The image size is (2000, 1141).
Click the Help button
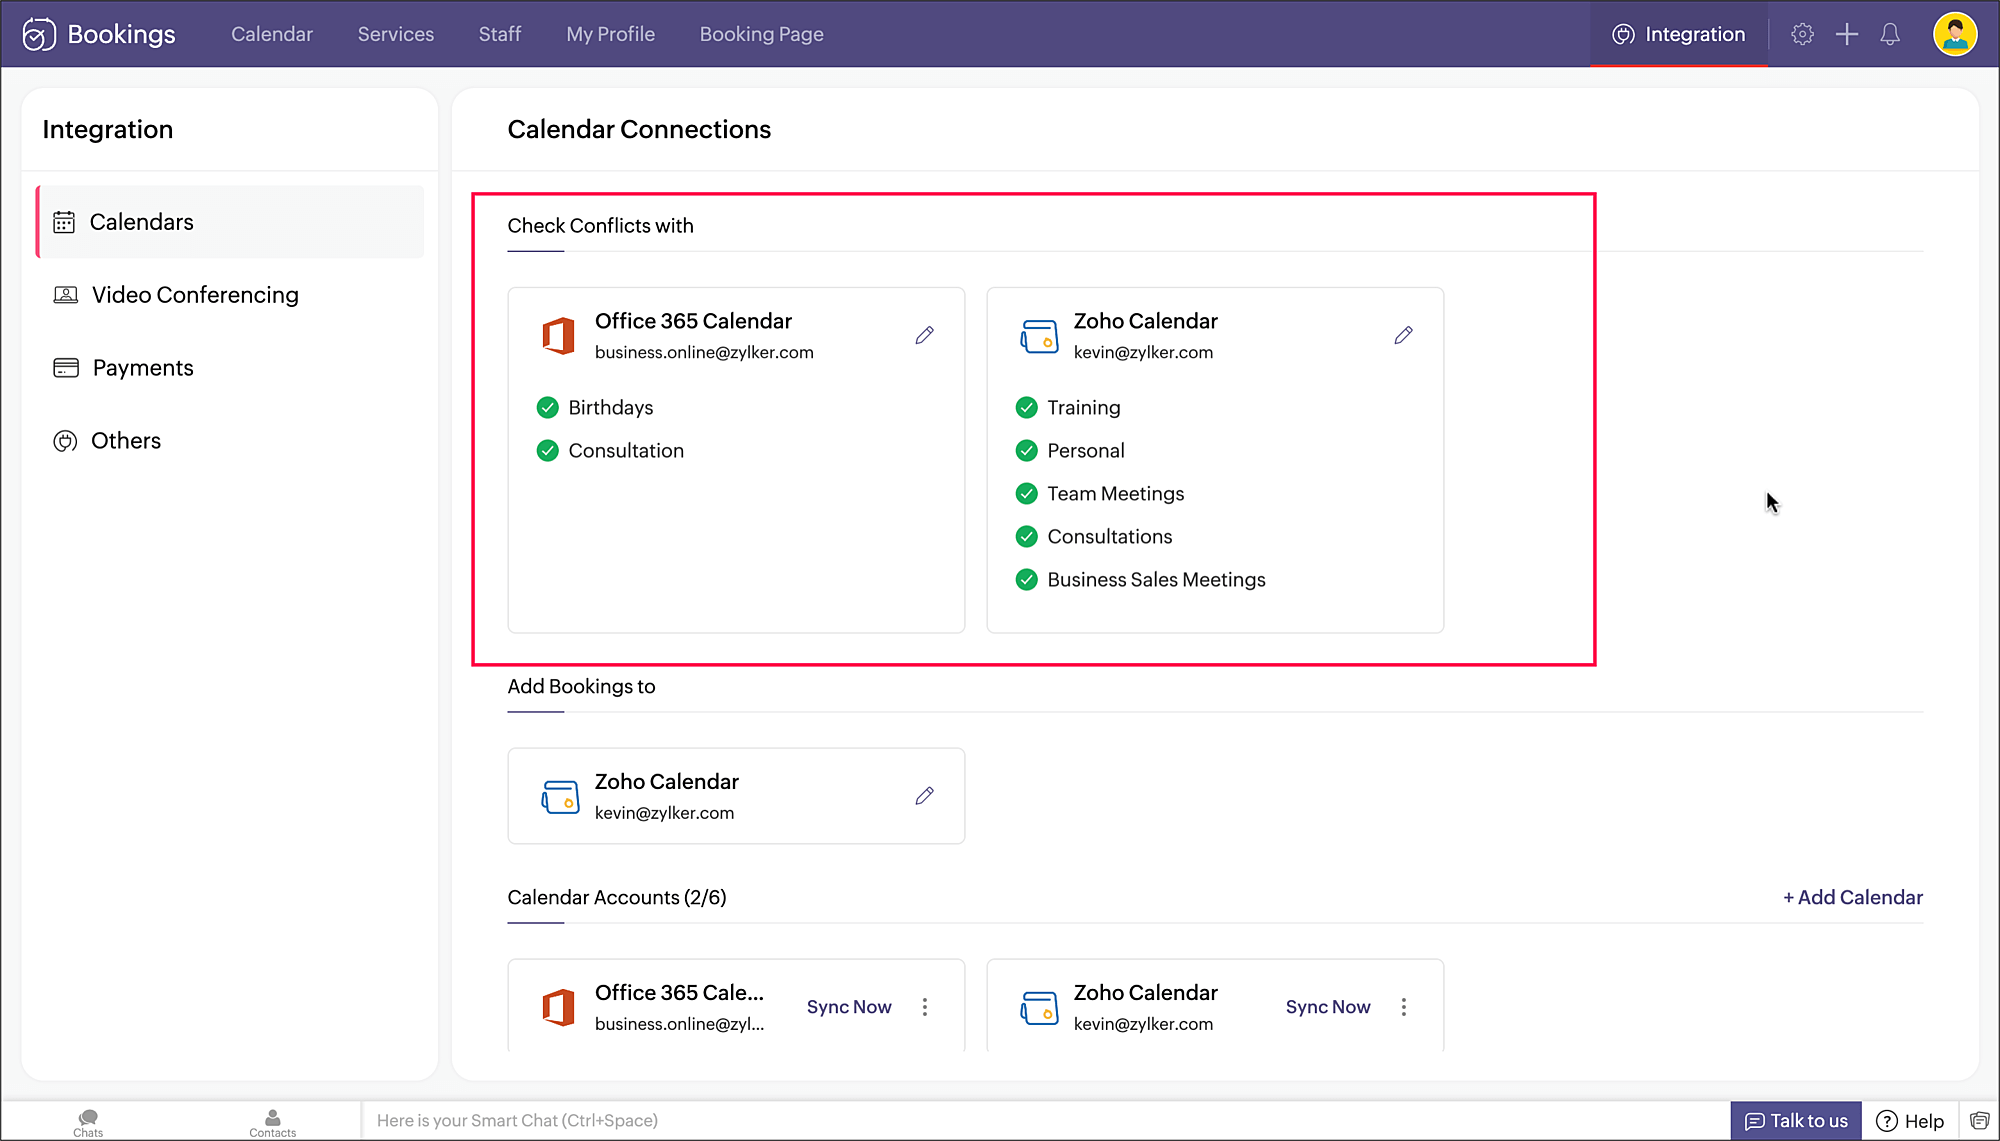[x=1910, y=1121]
